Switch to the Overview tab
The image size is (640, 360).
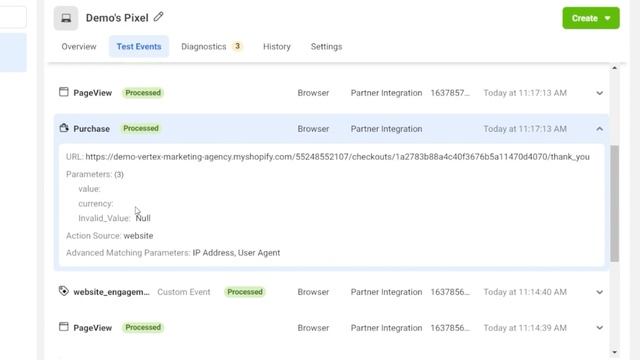coord(79,47)
